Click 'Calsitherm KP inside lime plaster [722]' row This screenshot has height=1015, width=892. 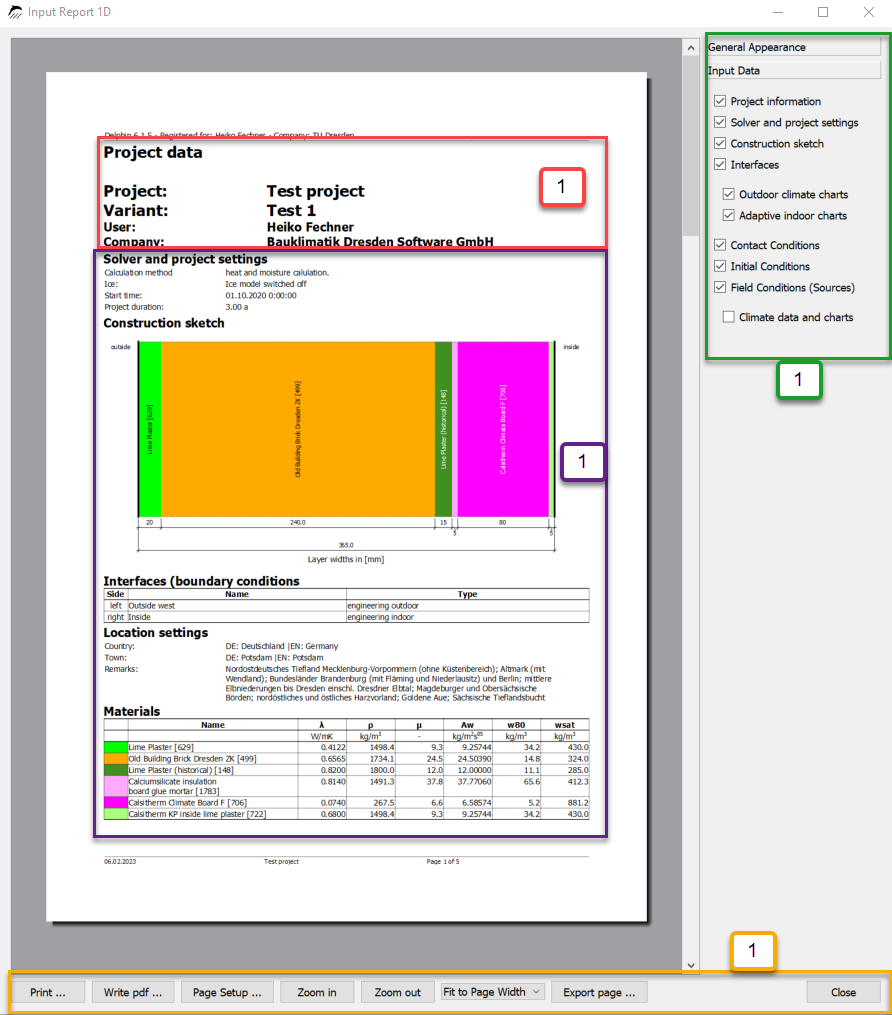click(x=346, y=814)
